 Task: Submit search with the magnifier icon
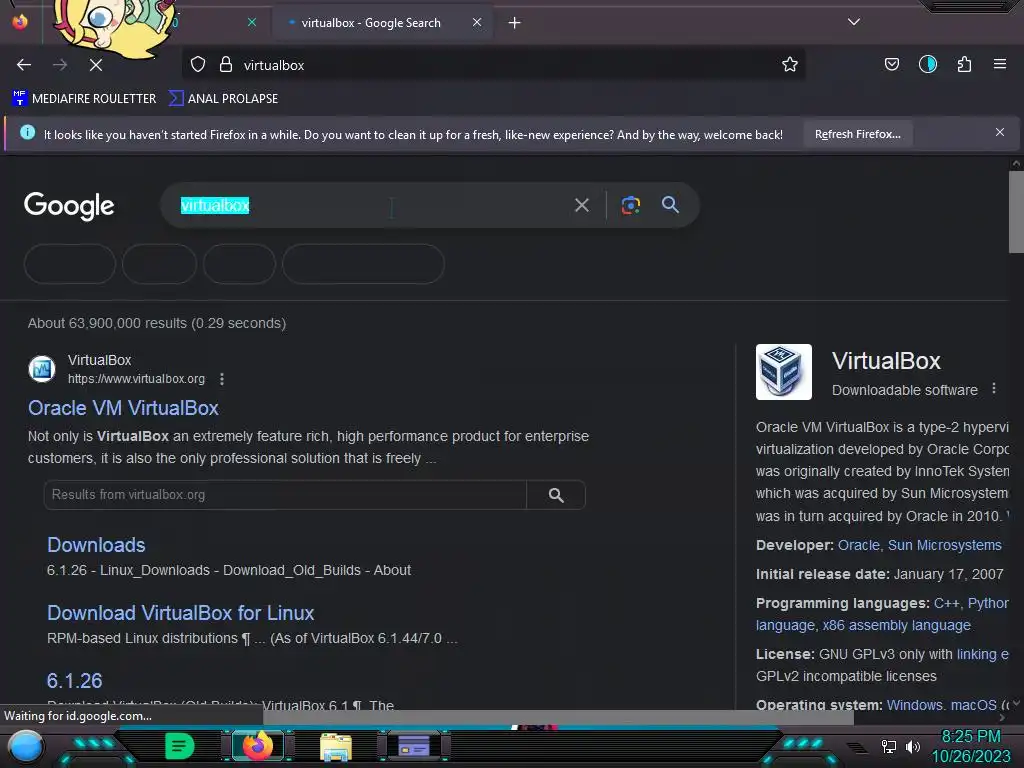tap(670, 204)
